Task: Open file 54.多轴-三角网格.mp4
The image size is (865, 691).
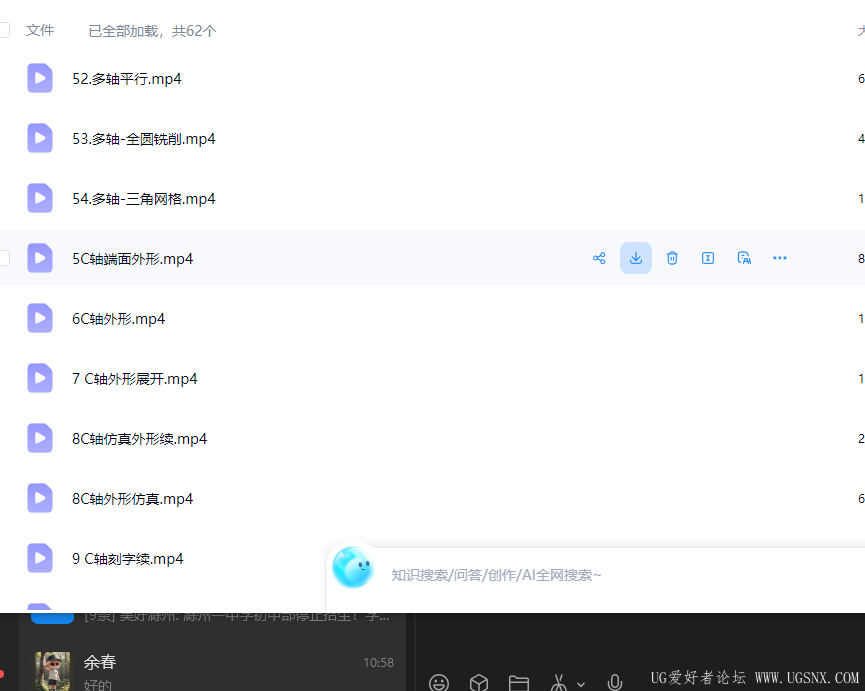Action: pos(143,199)
